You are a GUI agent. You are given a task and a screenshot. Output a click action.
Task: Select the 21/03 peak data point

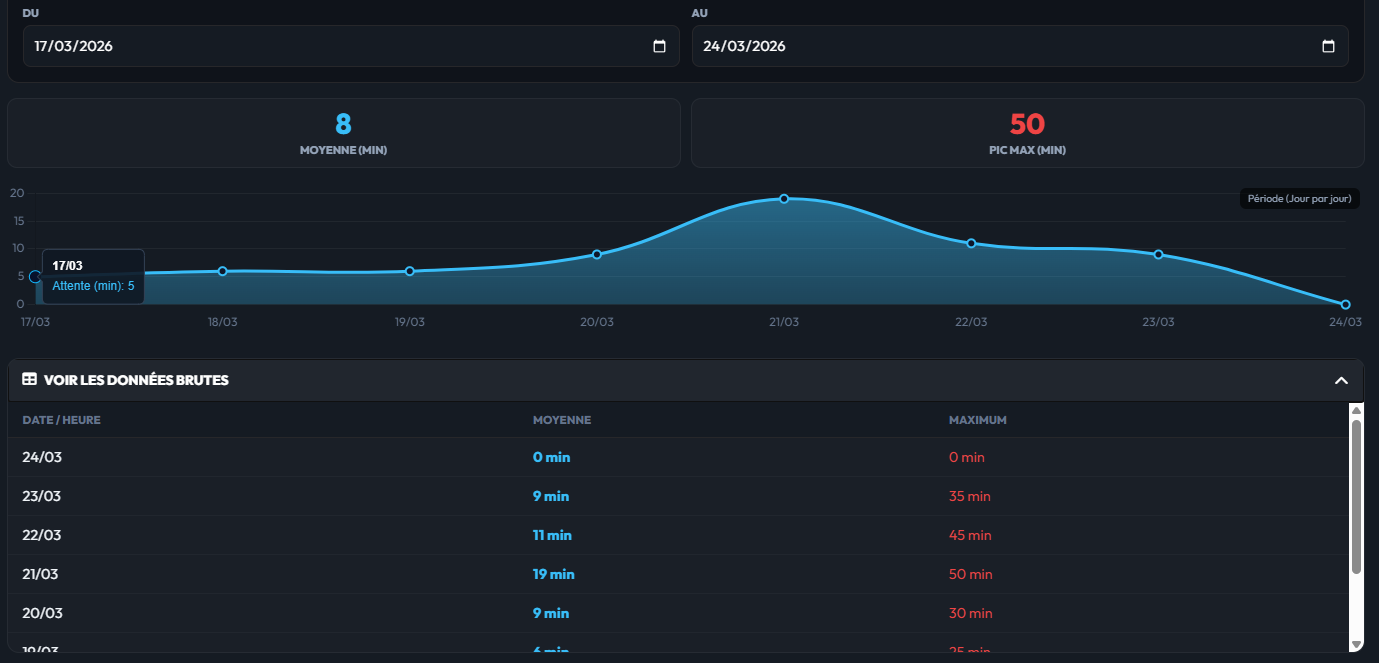pos(784,199)
